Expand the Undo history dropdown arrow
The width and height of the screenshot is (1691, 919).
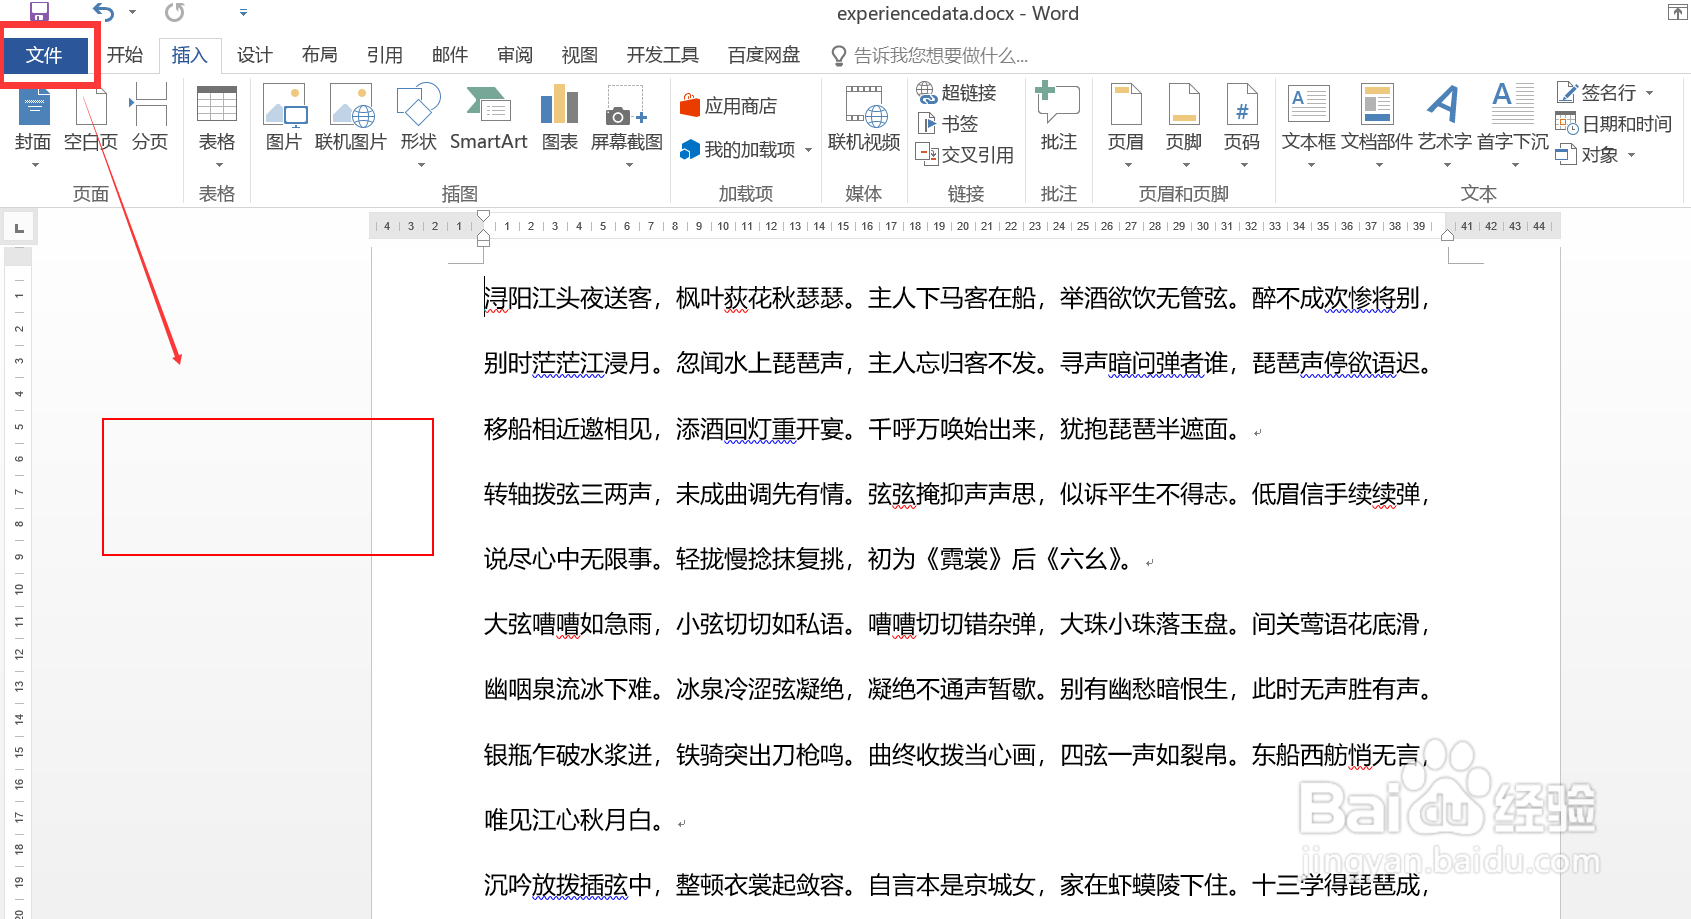(132, 13)
